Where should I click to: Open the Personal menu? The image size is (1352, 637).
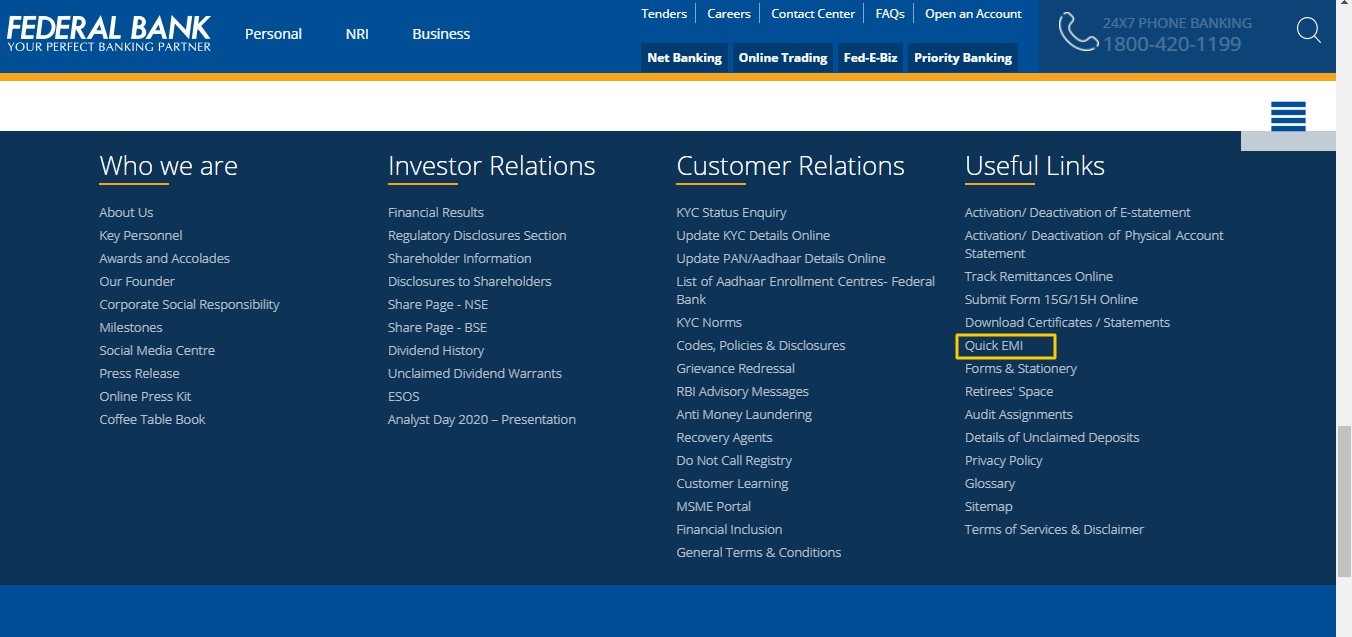click(273, 34)
